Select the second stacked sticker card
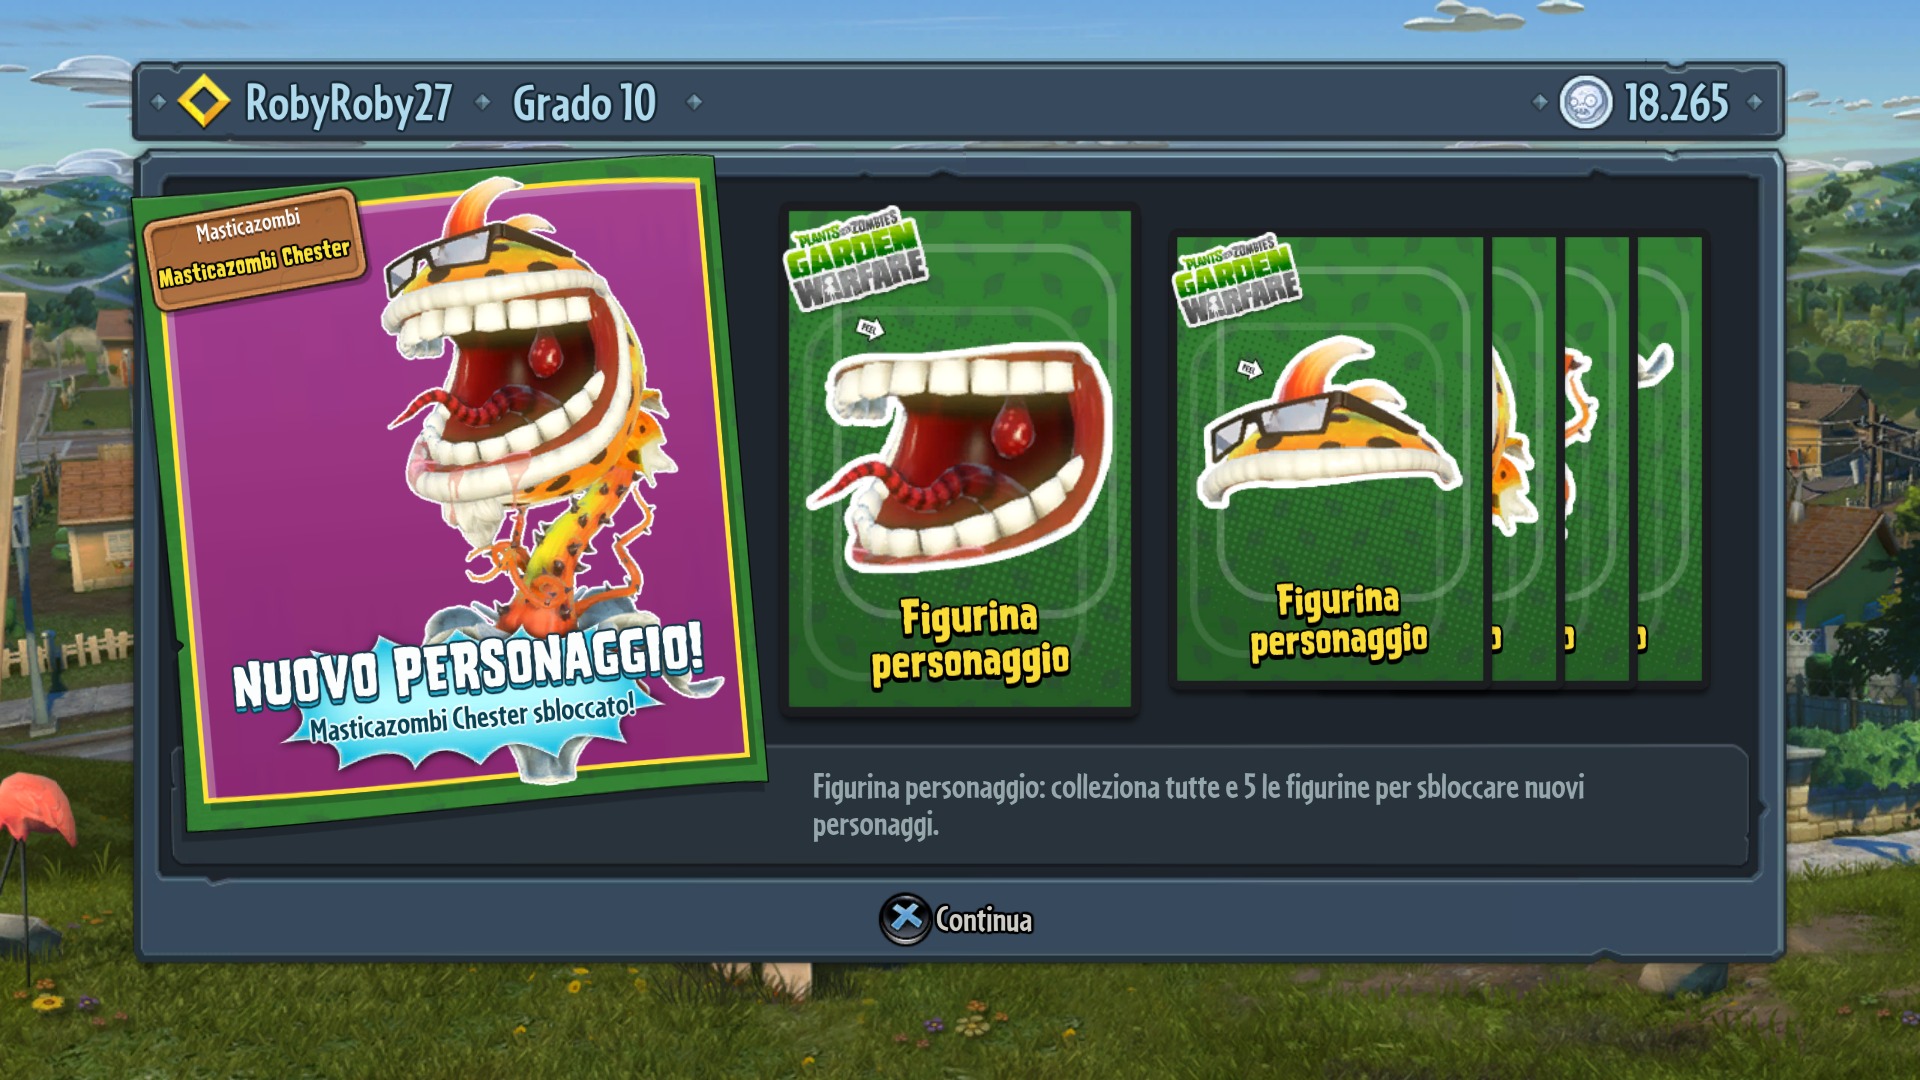The height and width of the screenshot is (1080, 1920). (1524, 459)
